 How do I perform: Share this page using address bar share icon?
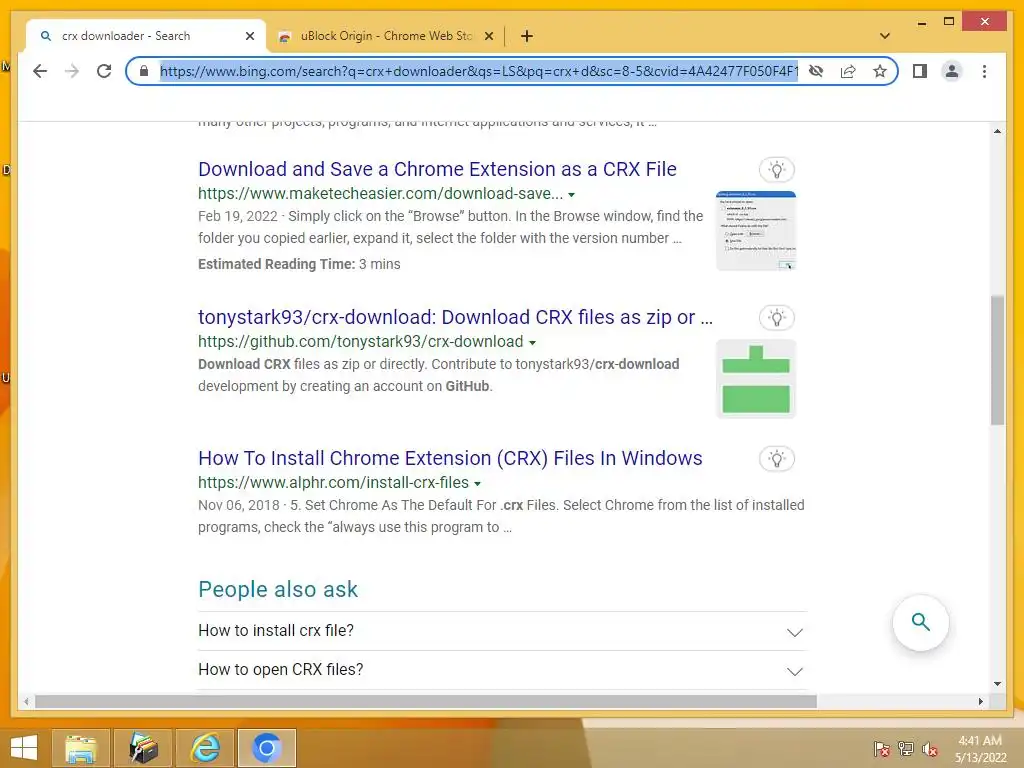click(848, 71)
